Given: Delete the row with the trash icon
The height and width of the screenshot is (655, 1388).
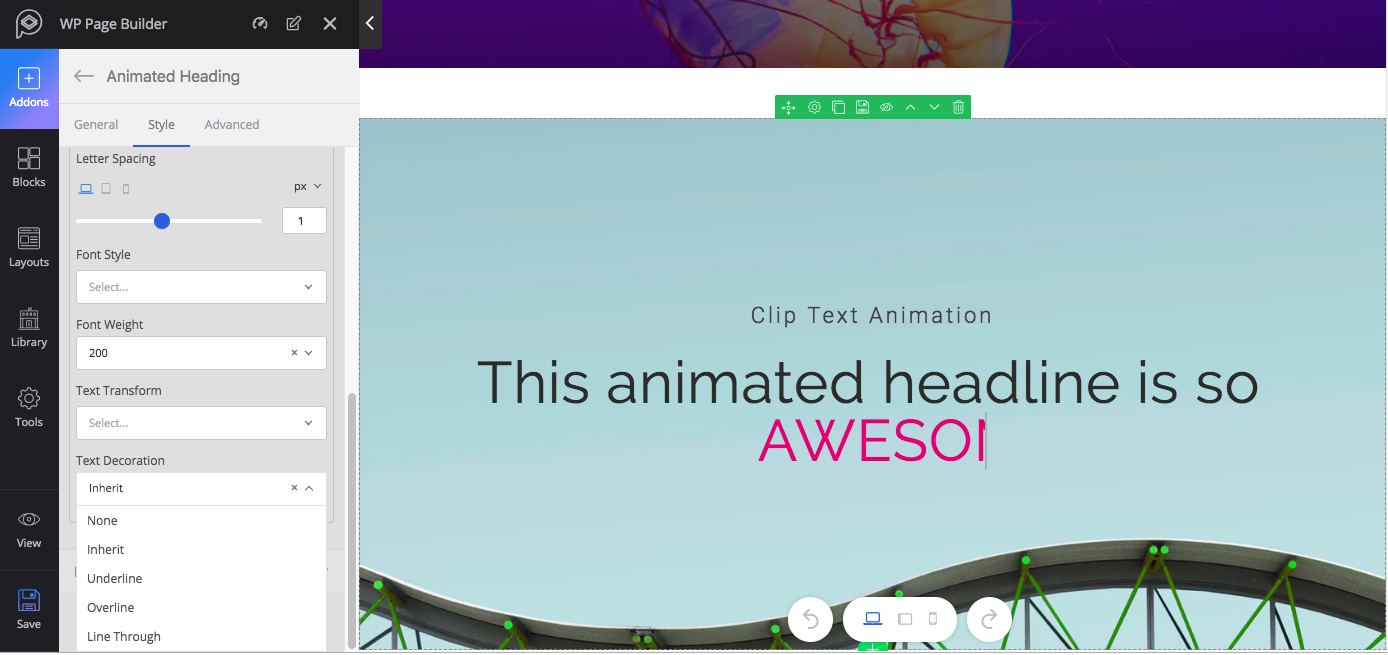Looking at the screenshot, I should 958,107.
